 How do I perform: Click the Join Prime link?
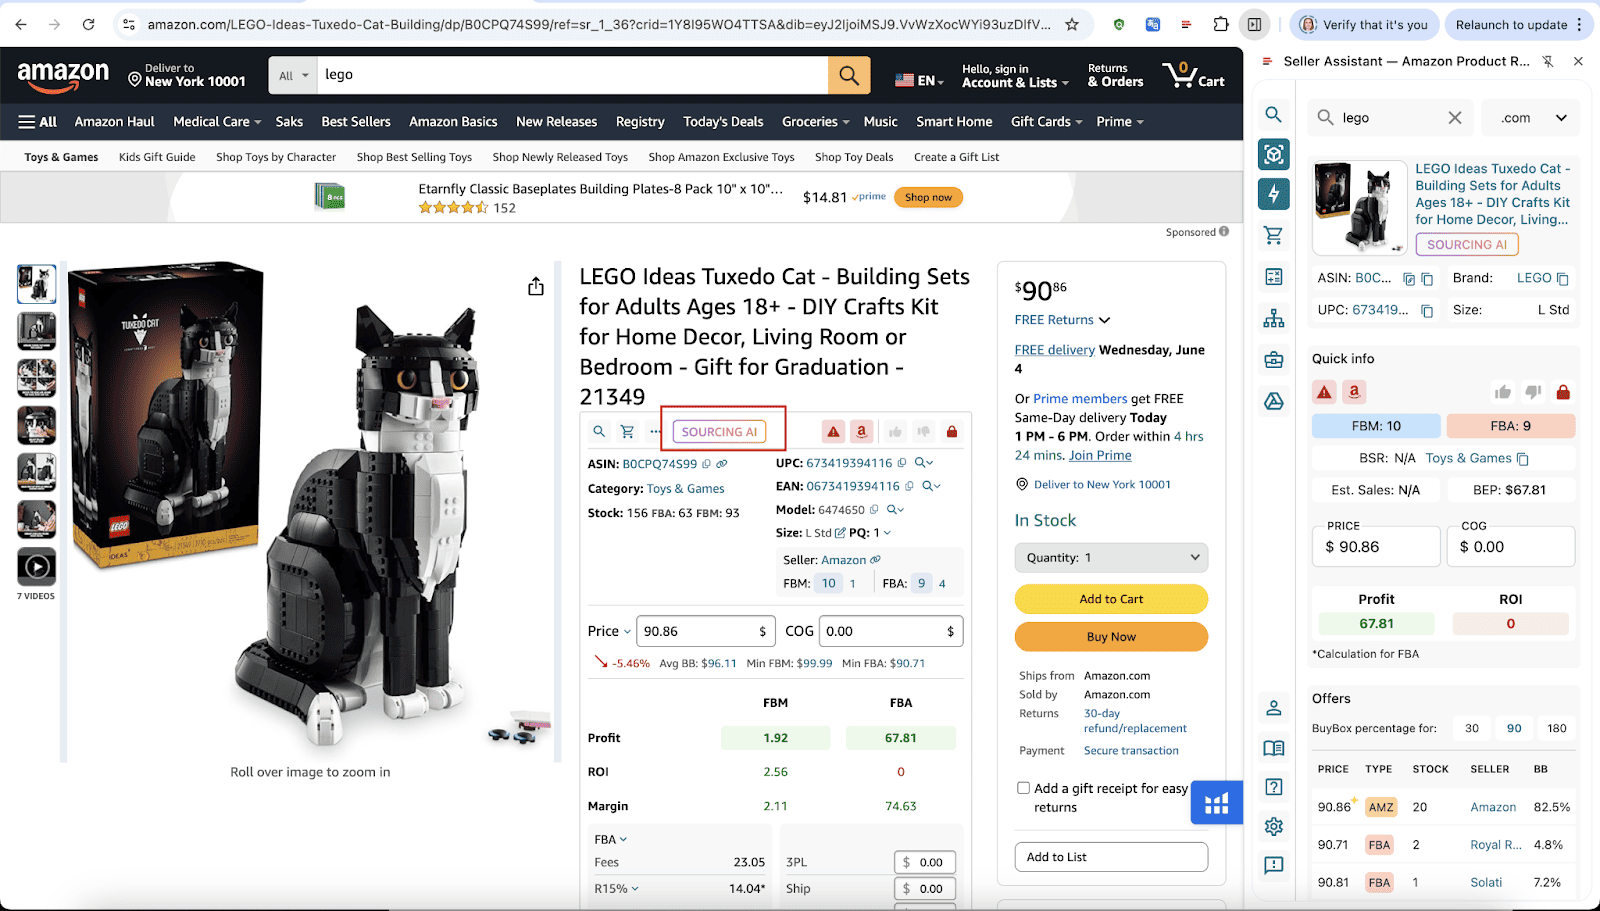point(1100,455)
